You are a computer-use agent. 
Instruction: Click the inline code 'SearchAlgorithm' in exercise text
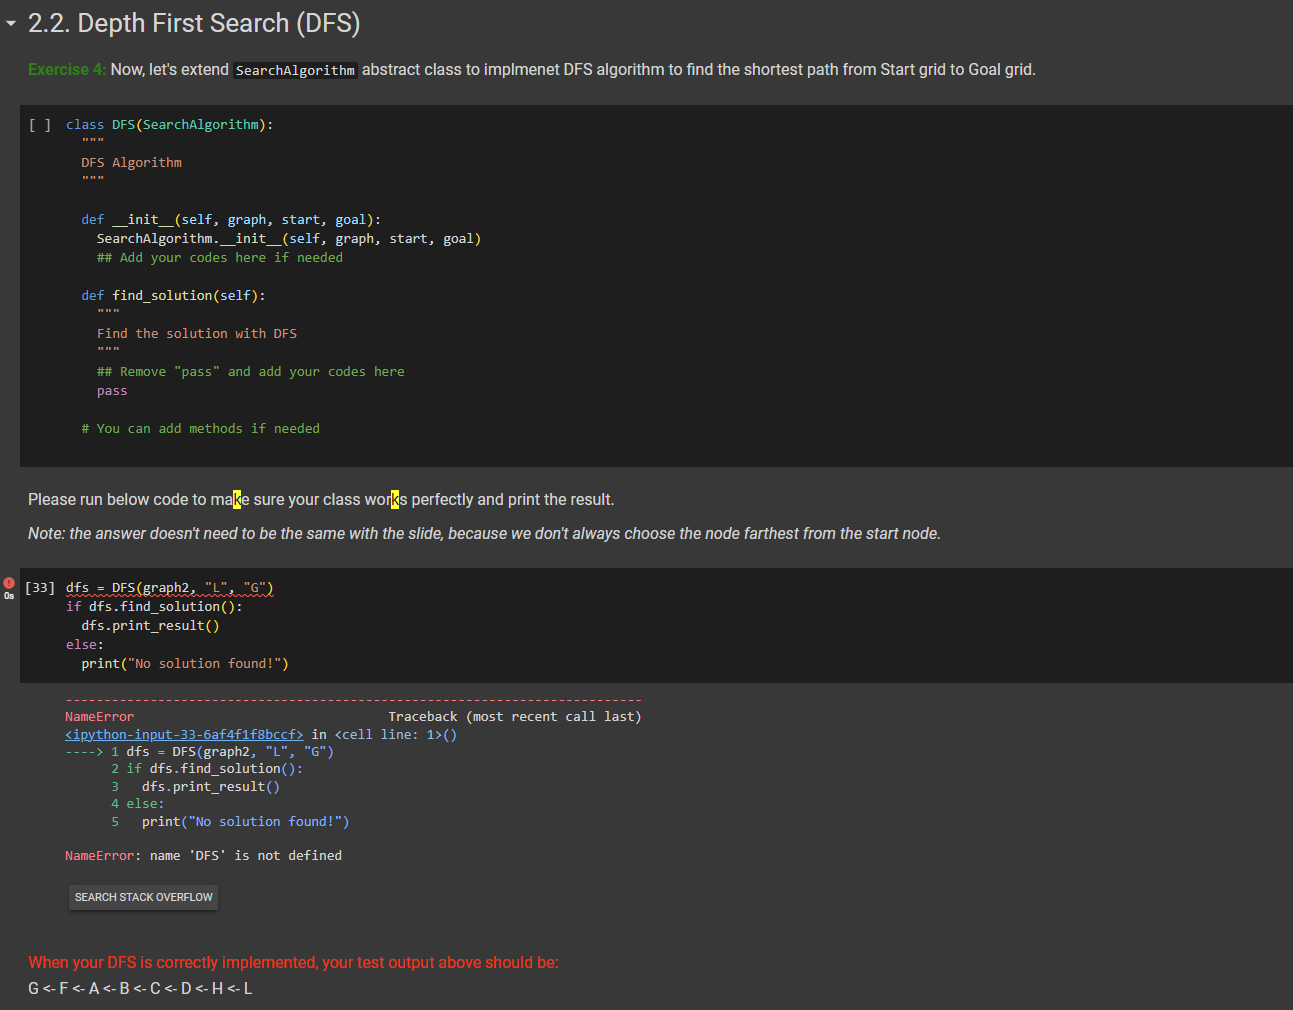click(x=295, y=70)
